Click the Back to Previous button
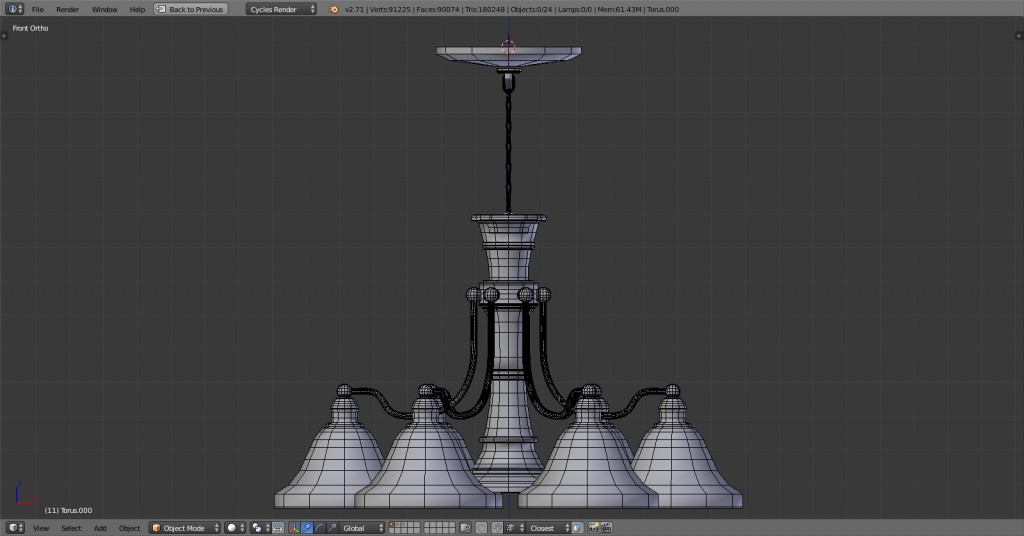 [191, 9]
